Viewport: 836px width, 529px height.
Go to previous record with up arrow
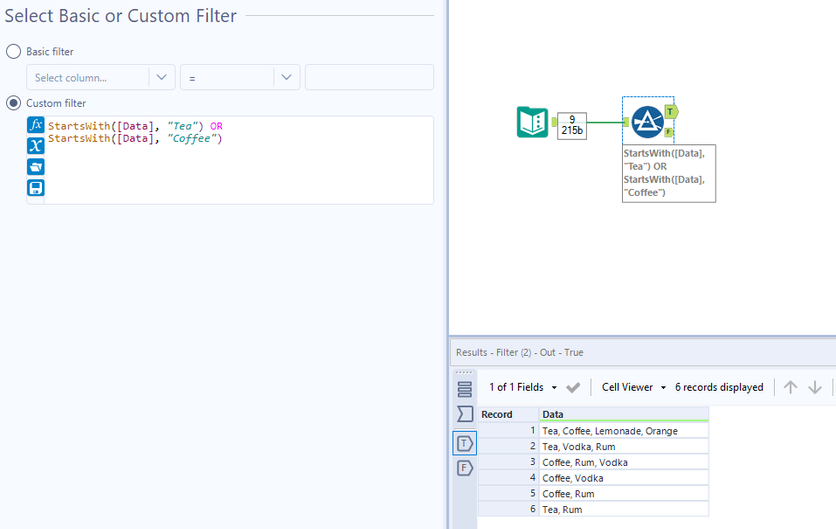point(791,387)
